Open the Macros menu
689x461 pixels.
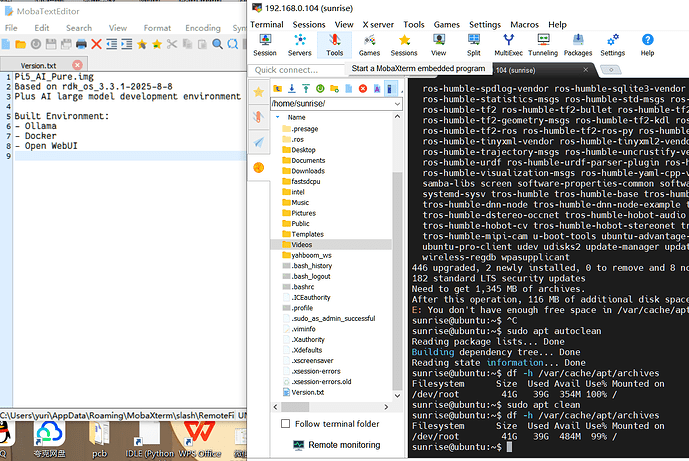pyautogui.click(x=524, y=25)
